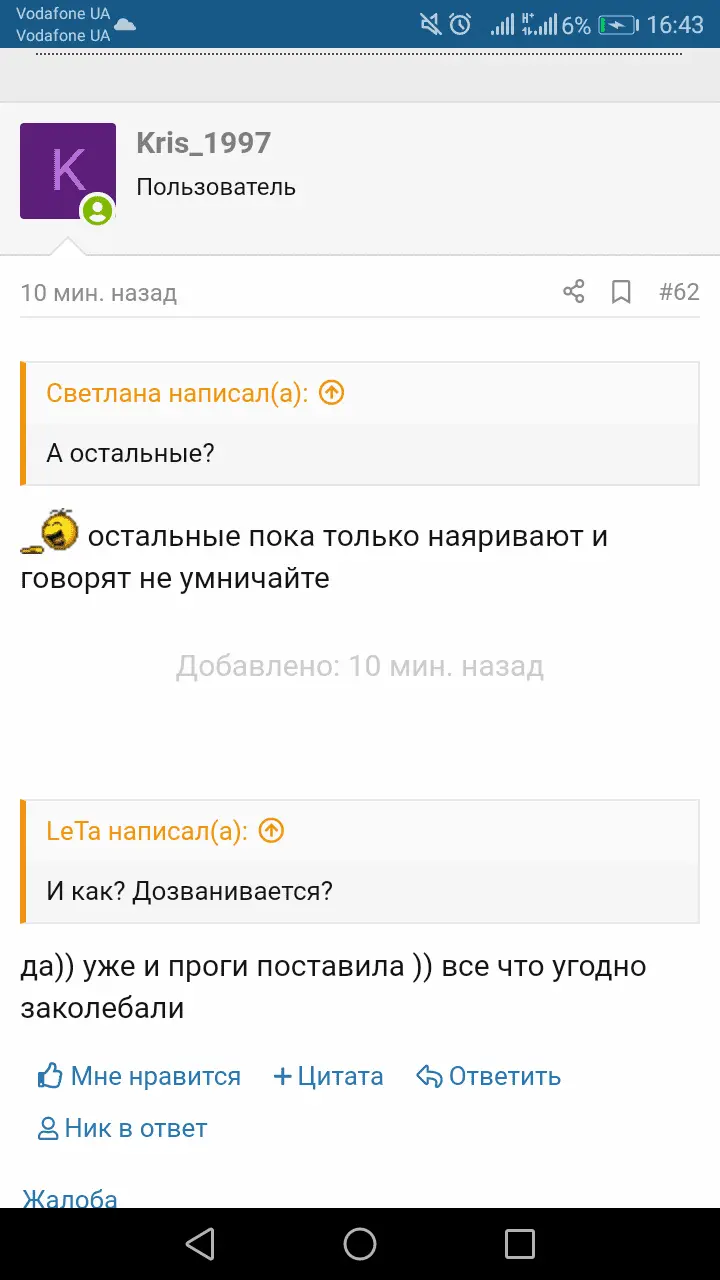Add post to quotes with Цитата

pyautogui.click(x=328, y=1076)
